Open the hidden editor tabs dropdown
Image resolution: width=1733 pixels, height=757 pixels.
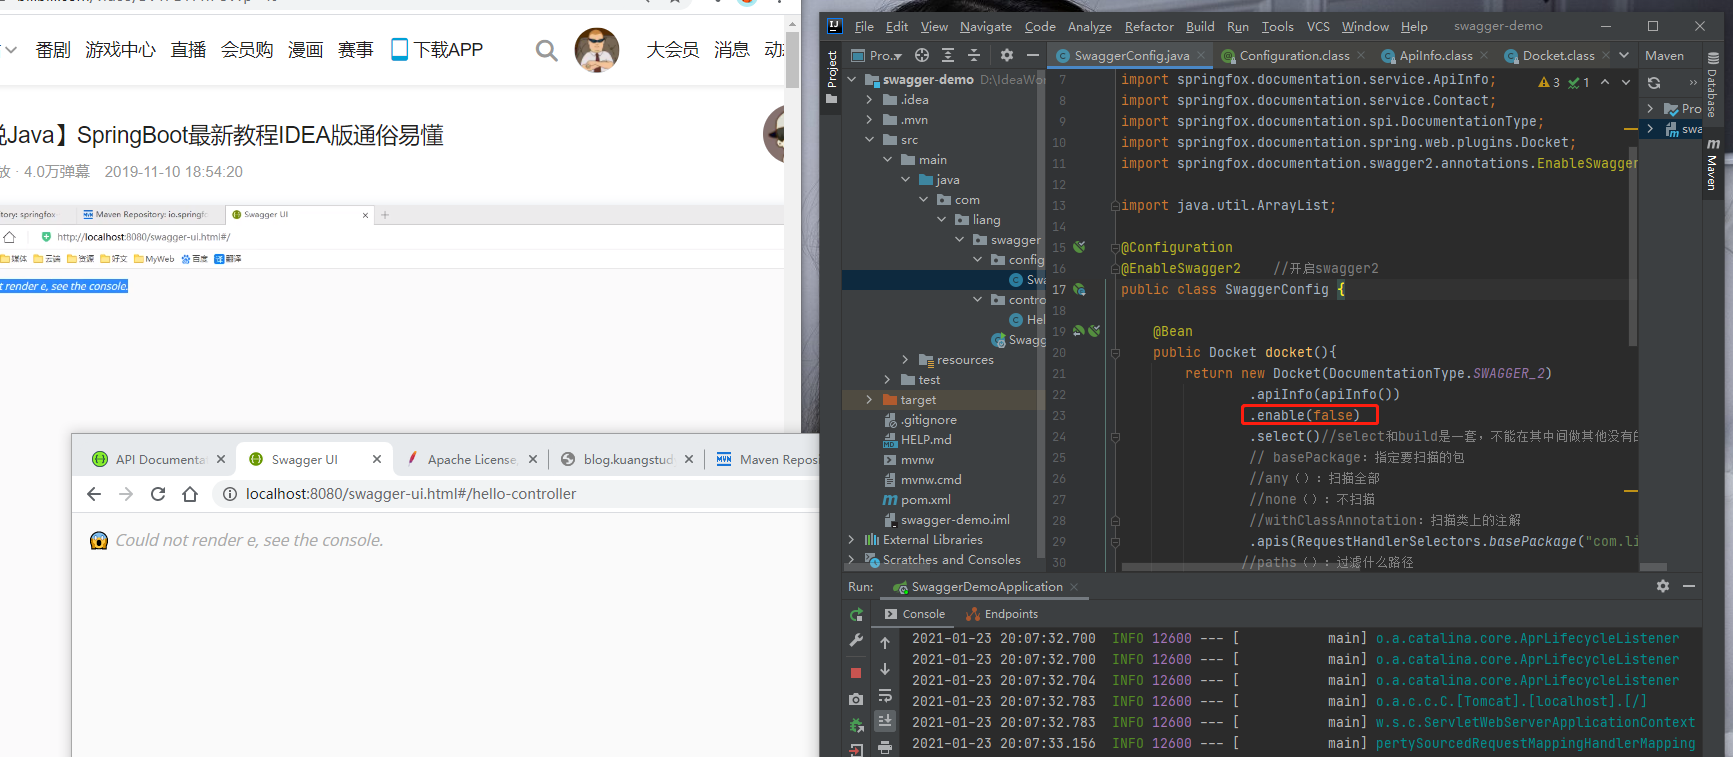coord(1624,55)
